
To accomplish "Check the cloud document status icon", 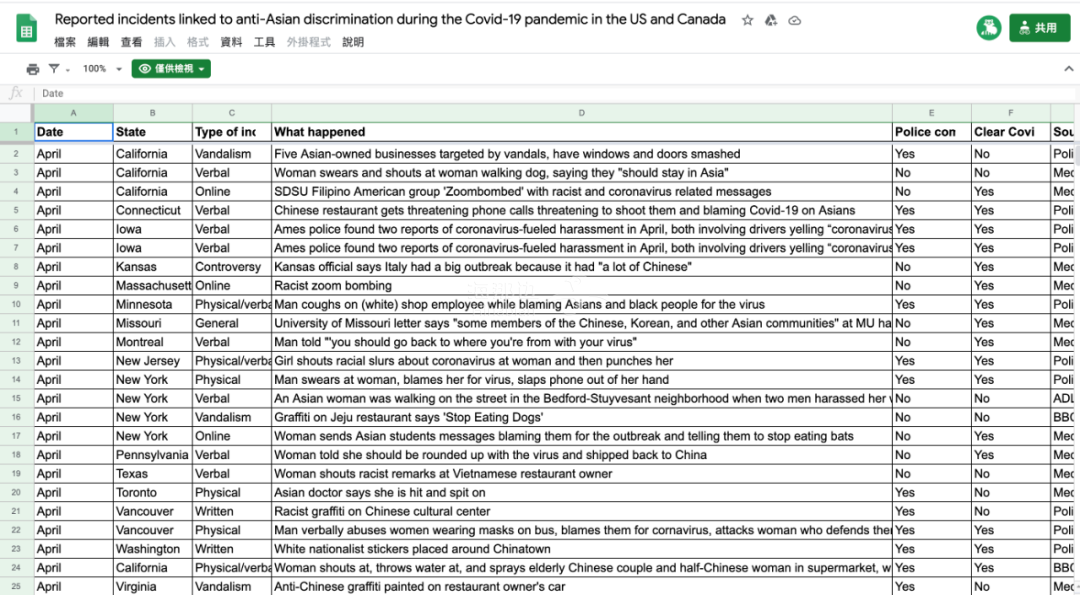I will (x=794, y=21).
